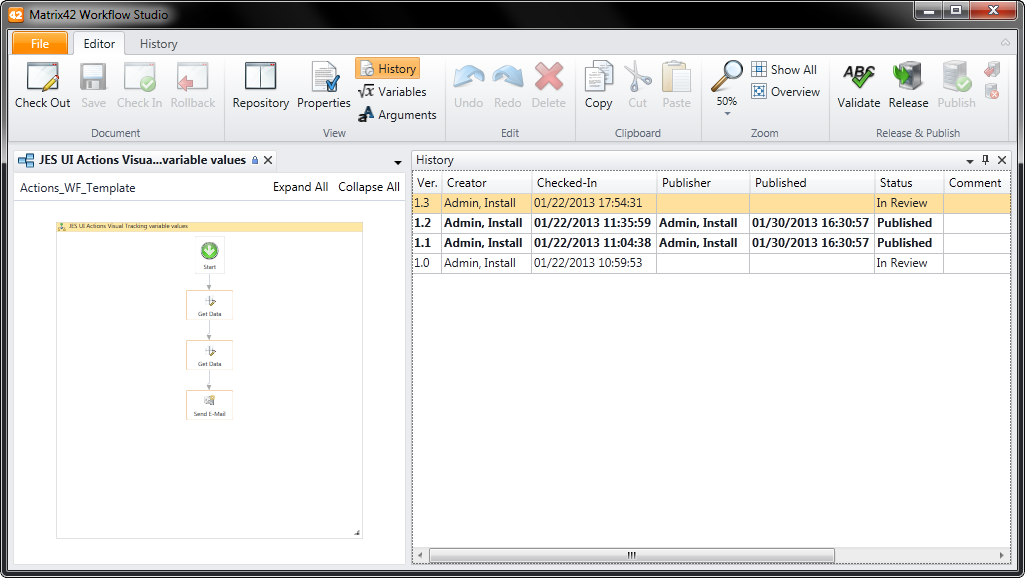The image size is (1025, 578).
Task: Click the History table right scroll arrow
Action: [1002, 555]
